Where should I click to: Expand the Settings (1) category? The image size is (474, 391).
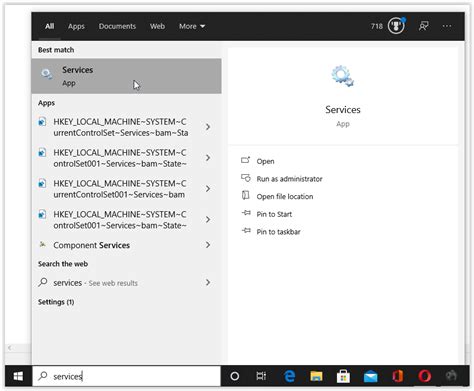pyautogui.click(x=56, y=302)
